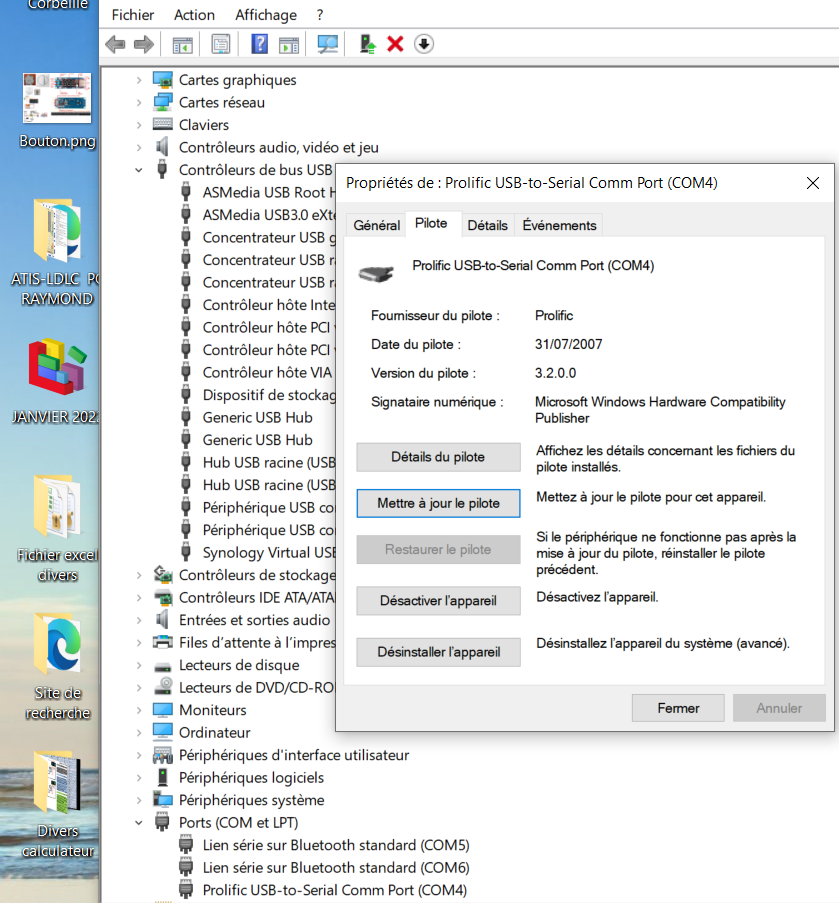
Task: Expand Contrôleurs audio, vidéo et jeu
Action: point(139,147)
